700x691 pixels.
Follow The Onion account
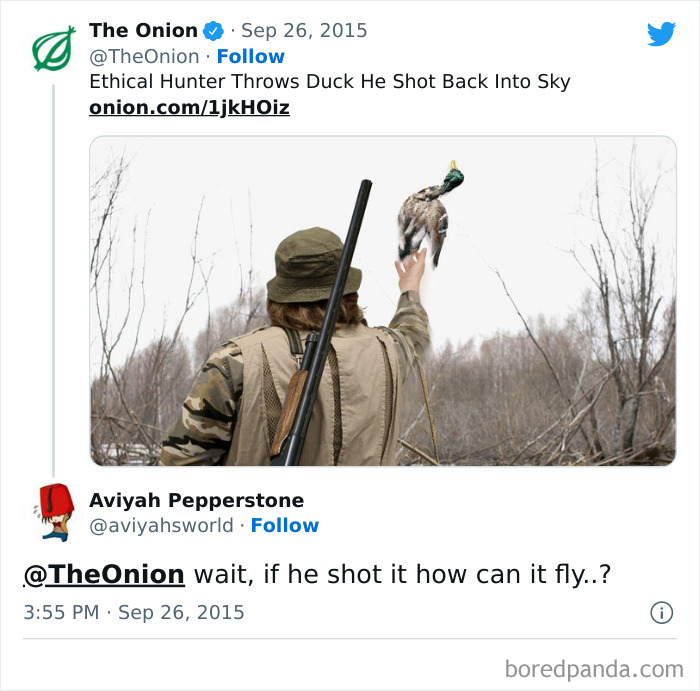tap(250, 57)
